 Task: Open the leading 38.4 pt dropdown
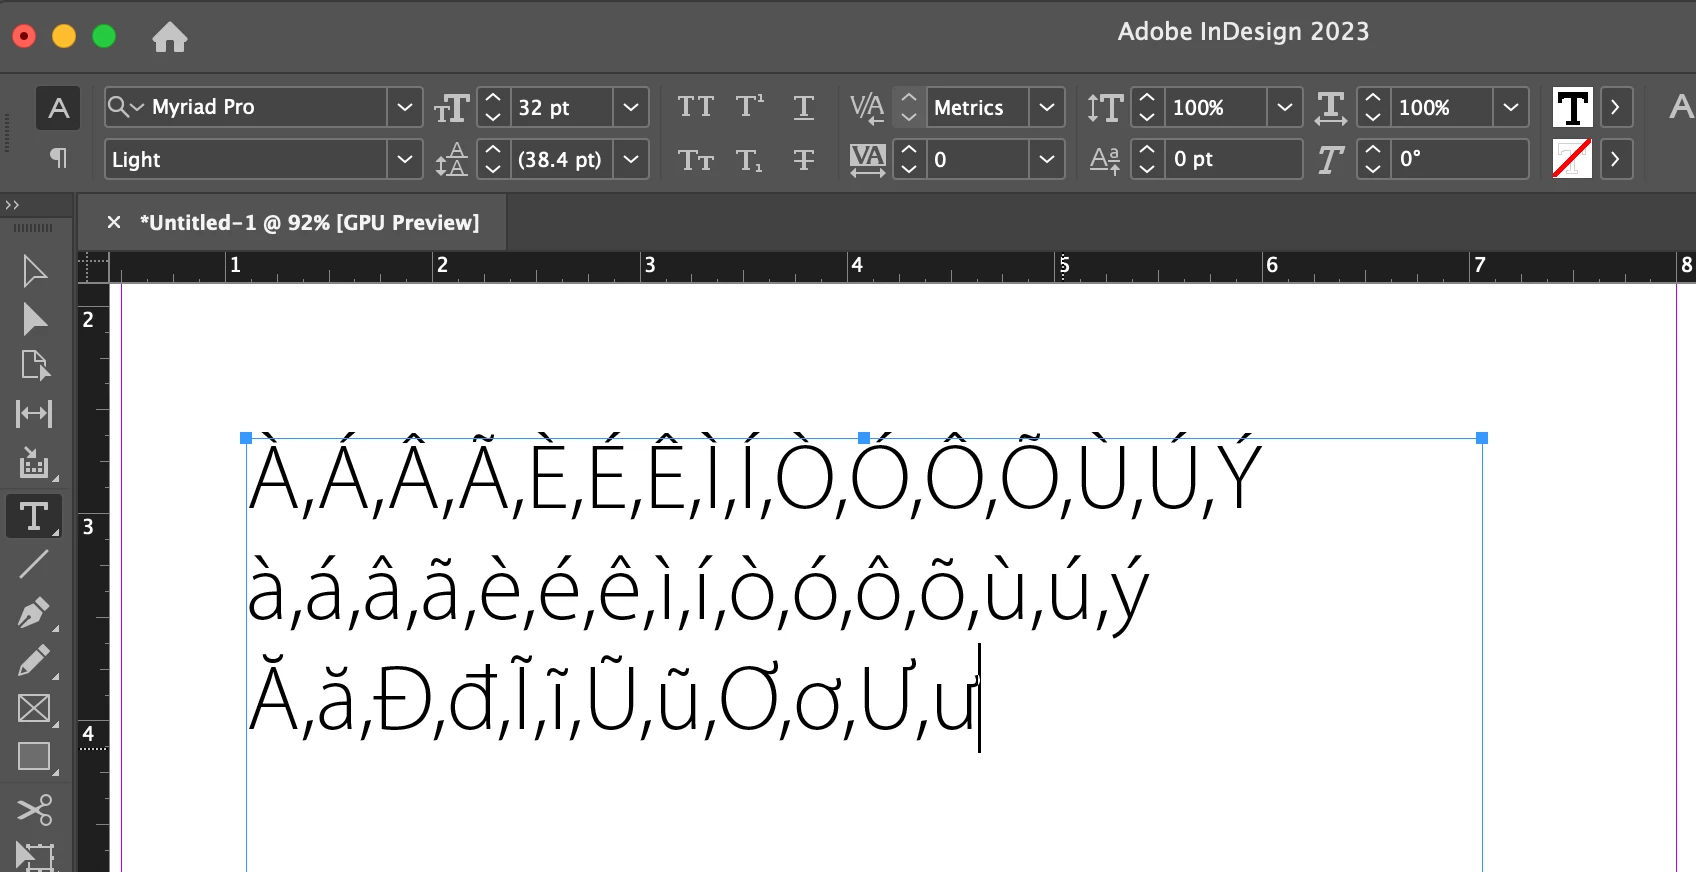[630, 159]
